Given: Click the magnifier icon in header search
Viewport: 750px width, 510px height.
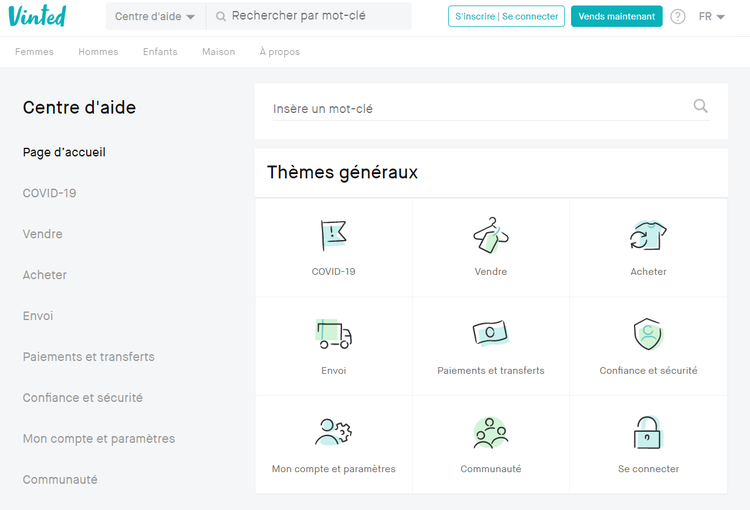Looking at the screenshot, I should [221, 17].
